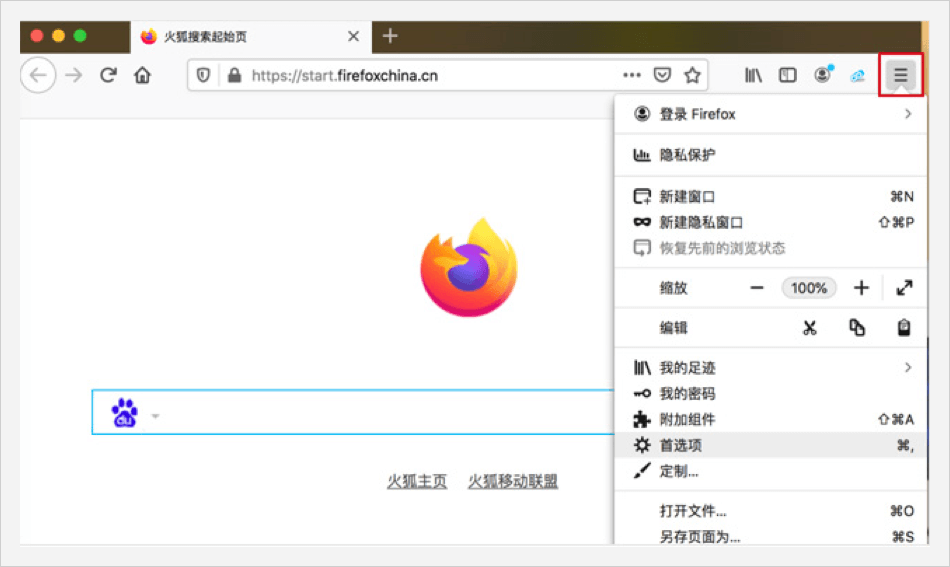Open the Library toolbar icon
The image size is (950, 567).
click(x=753, y=75)
